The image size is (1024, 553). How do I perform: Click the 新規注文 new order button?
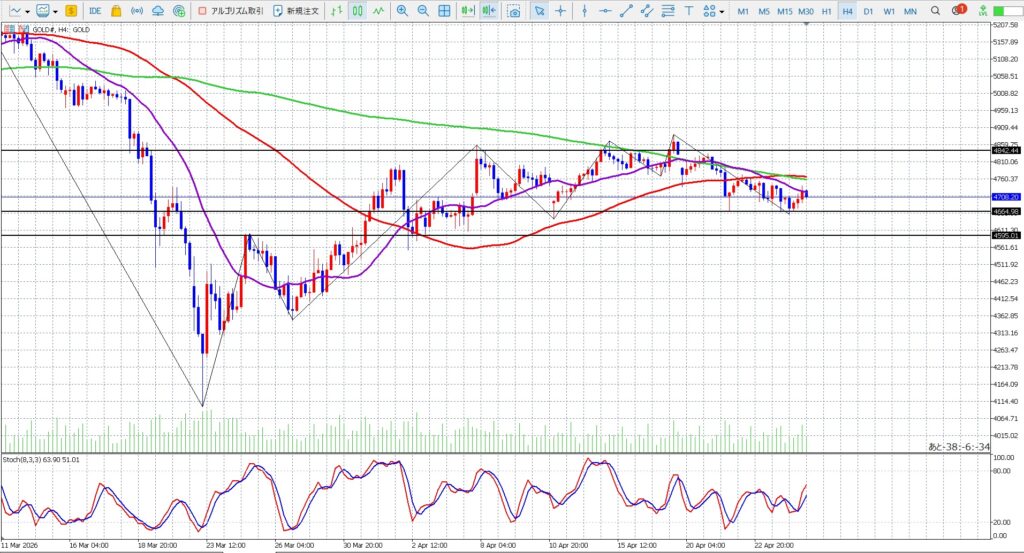(296, 11)
